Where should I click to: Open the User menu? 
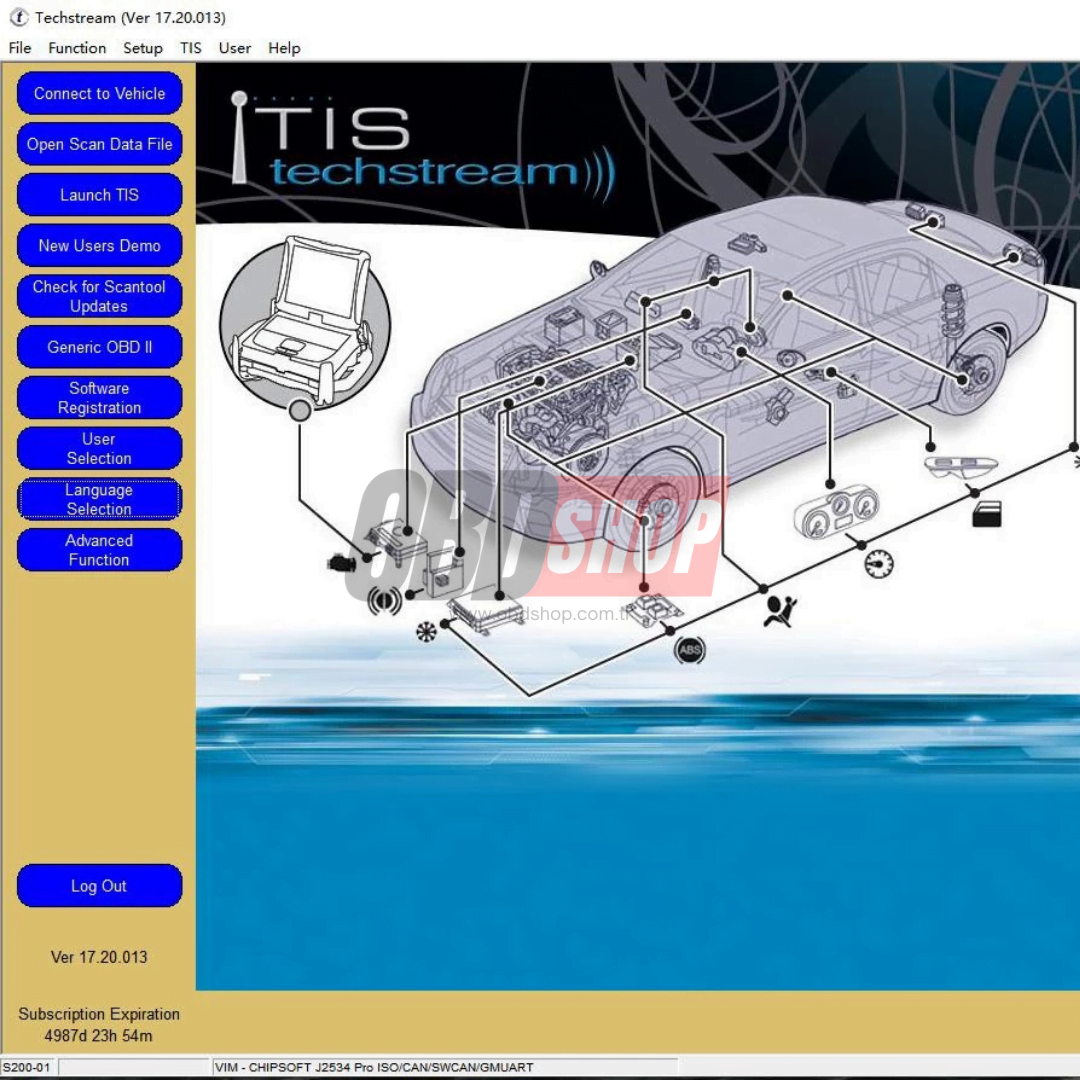coord(235,48)
